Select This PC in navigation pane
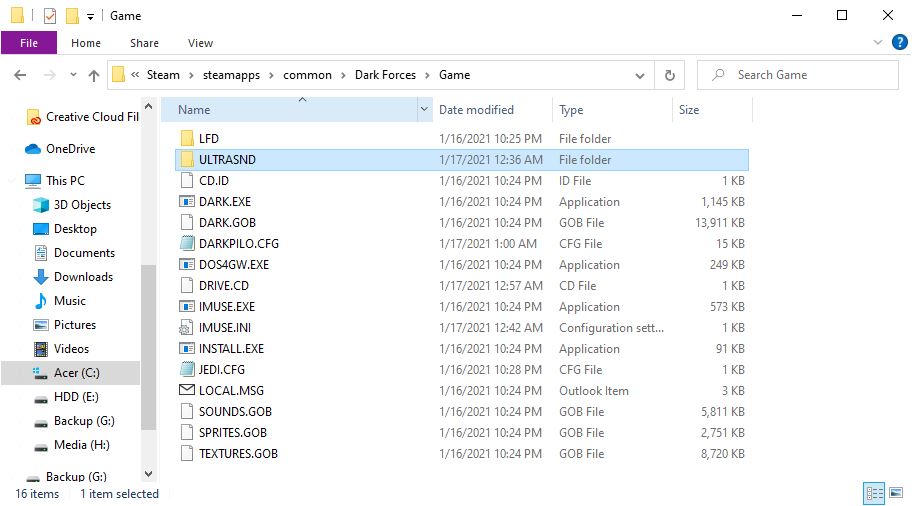This screenshot has height=506, width=912. click(55, 181)
